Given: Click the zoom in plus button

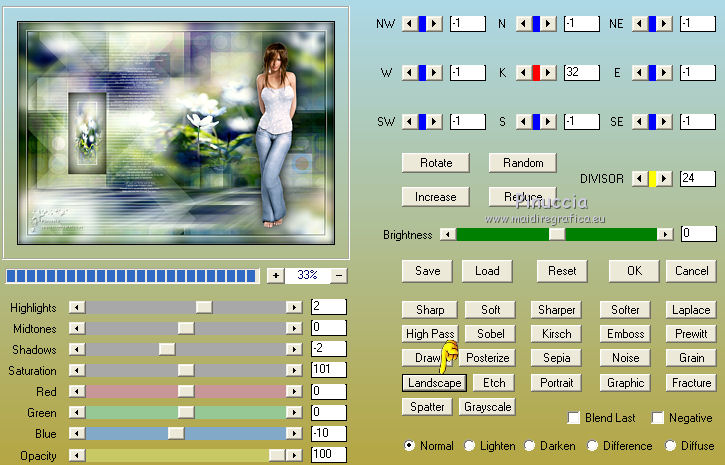Looking at the screenshot, I should point(275,275).
